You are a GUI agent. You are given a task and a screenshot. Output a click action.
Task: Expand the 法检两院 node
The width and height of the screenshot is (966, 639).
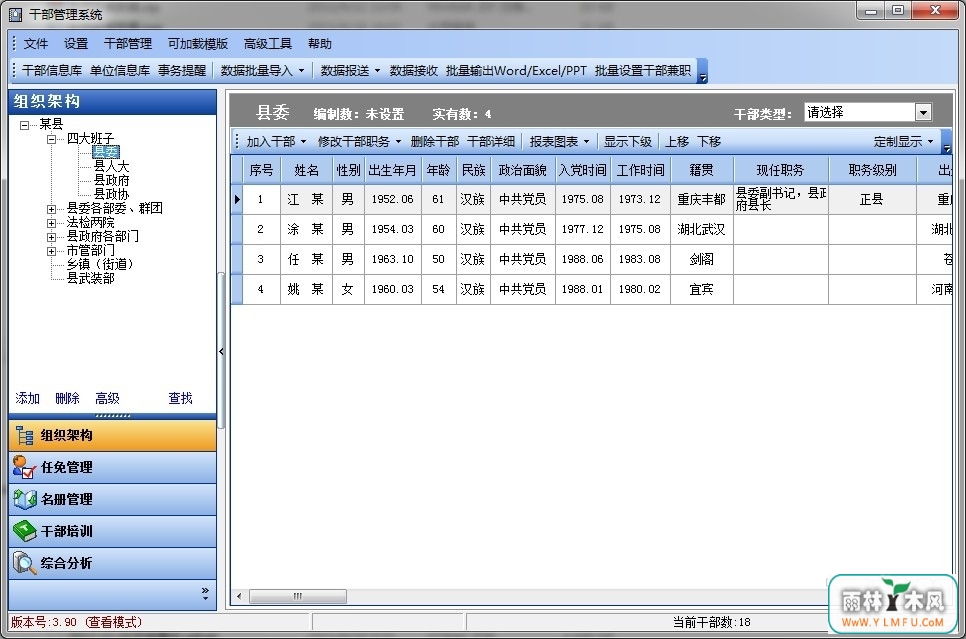click(52, 223)
